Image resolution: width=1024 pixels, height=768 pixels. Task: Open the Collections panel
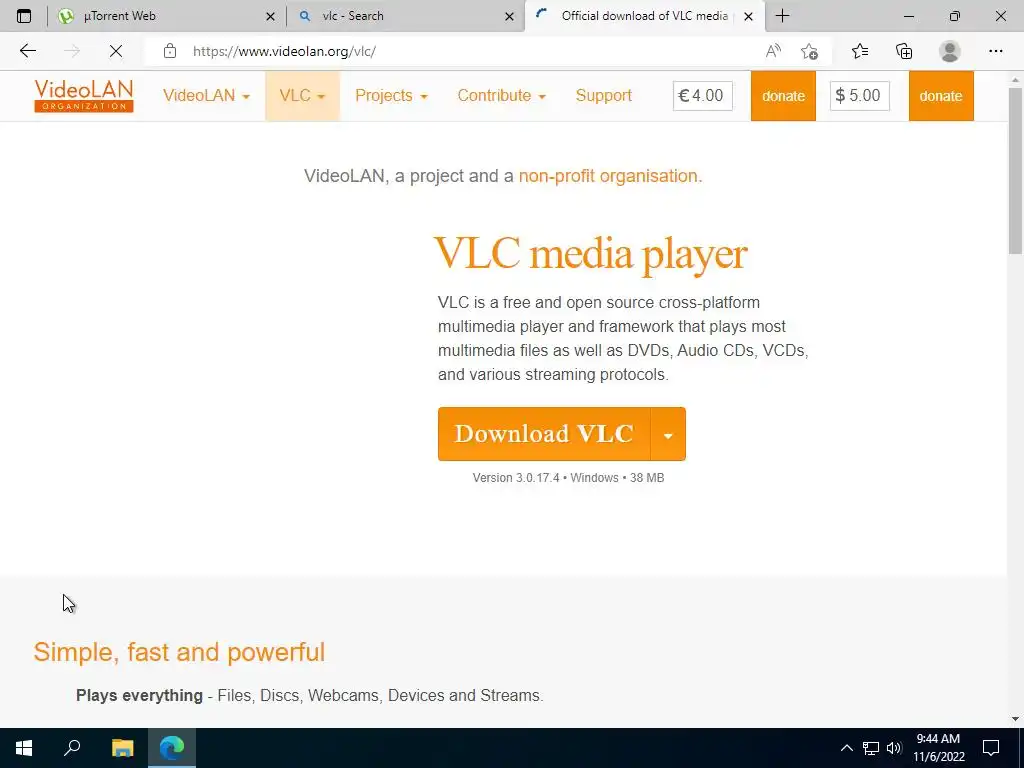(x=904, y=51)
